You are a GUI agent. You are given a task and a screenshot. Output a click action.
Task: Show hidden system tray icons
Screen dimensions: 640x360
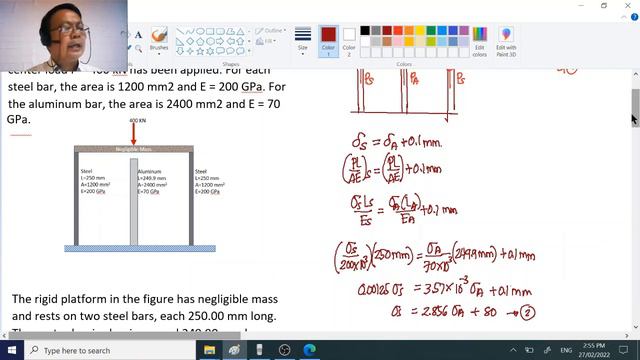[513, 350]
